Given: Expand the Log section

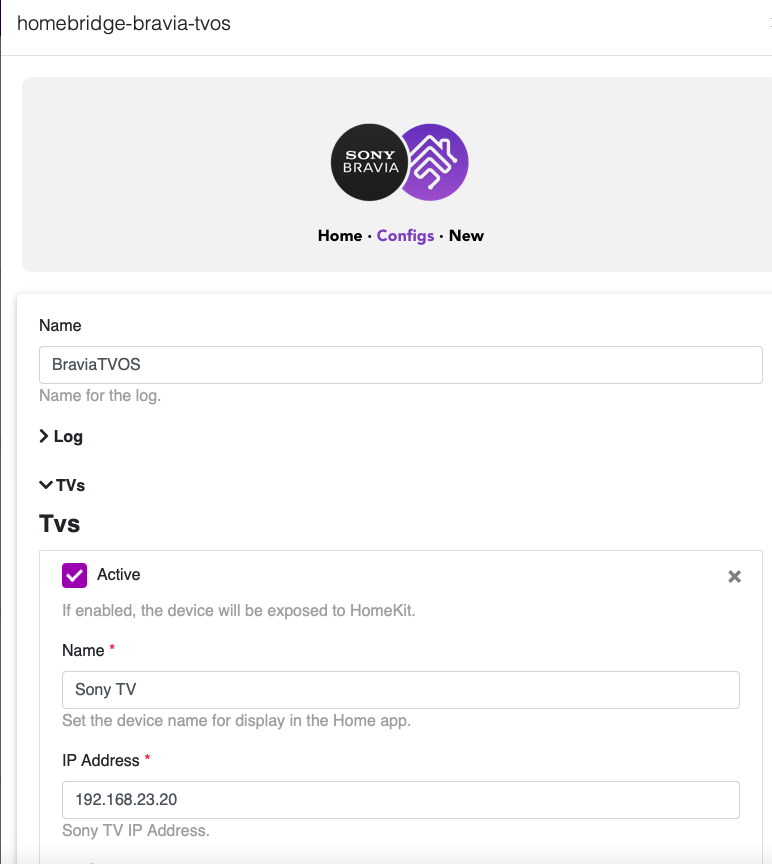Looking at the screenshot, I should 61,436.
